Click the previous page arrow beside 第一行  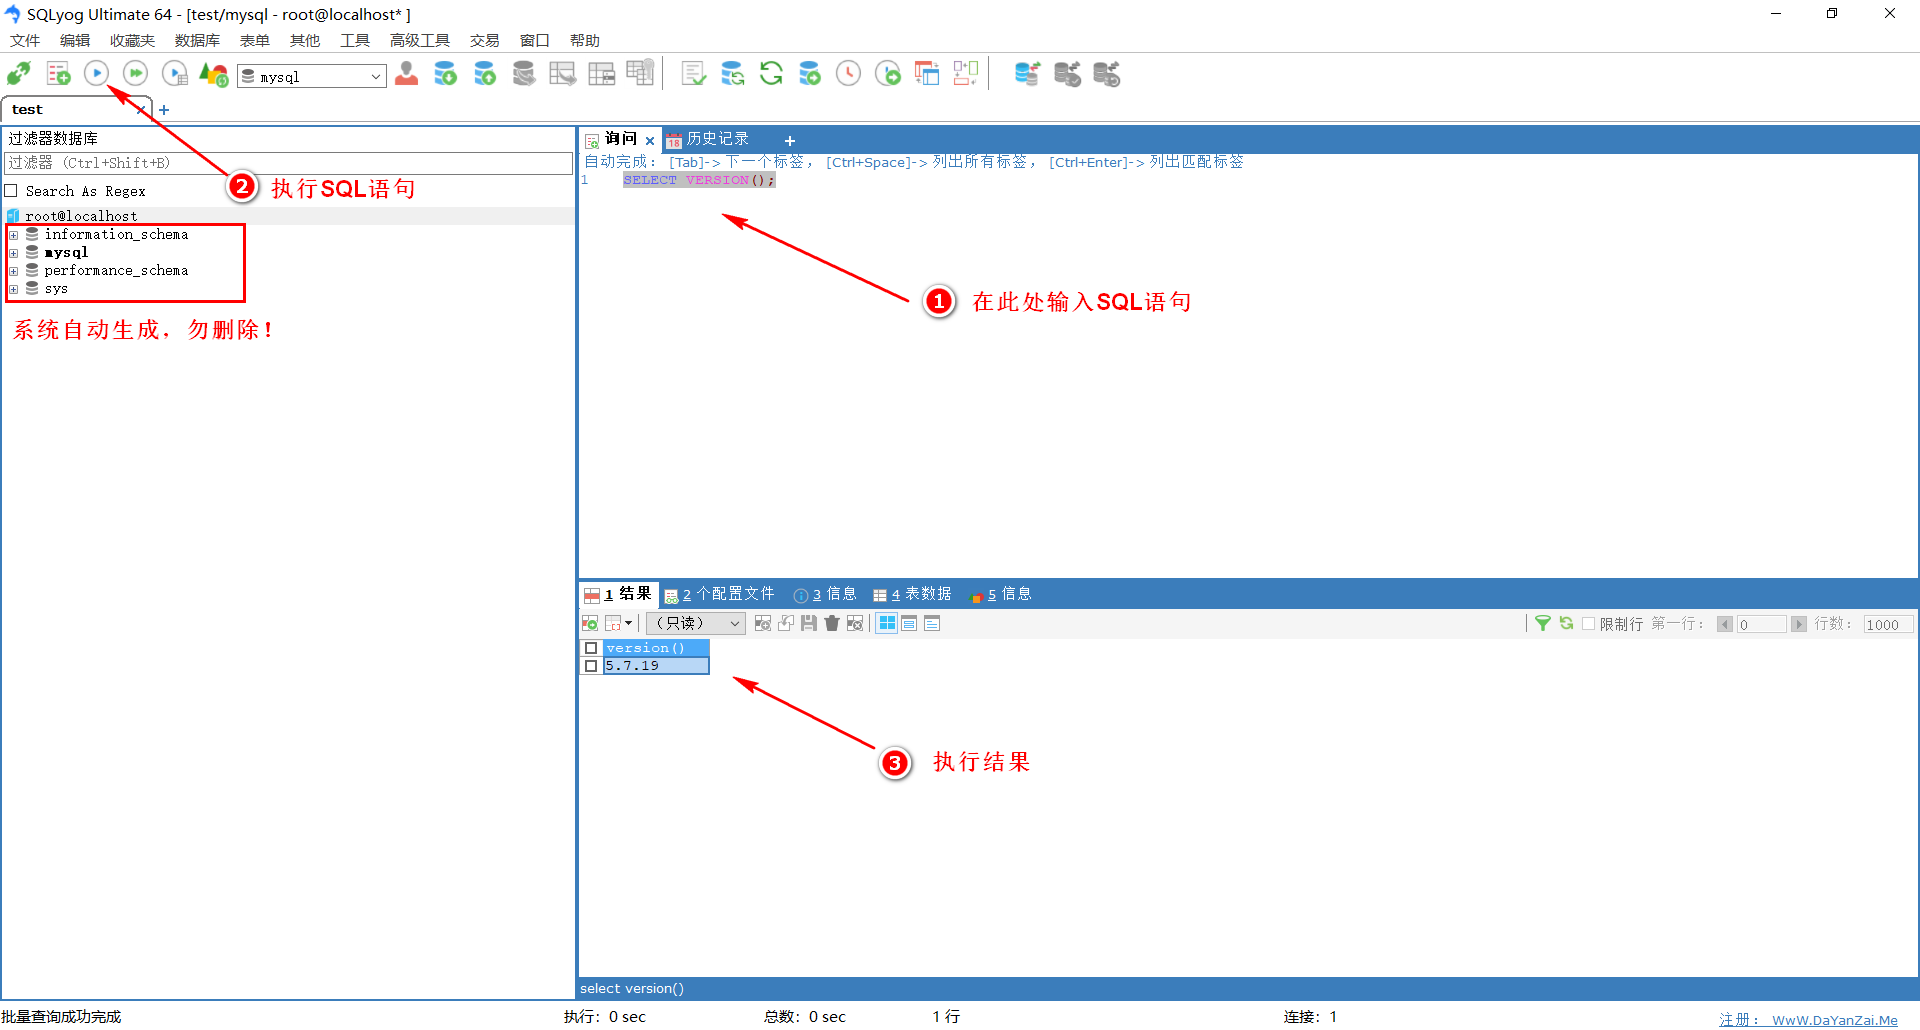click(x=1724, y=624)
